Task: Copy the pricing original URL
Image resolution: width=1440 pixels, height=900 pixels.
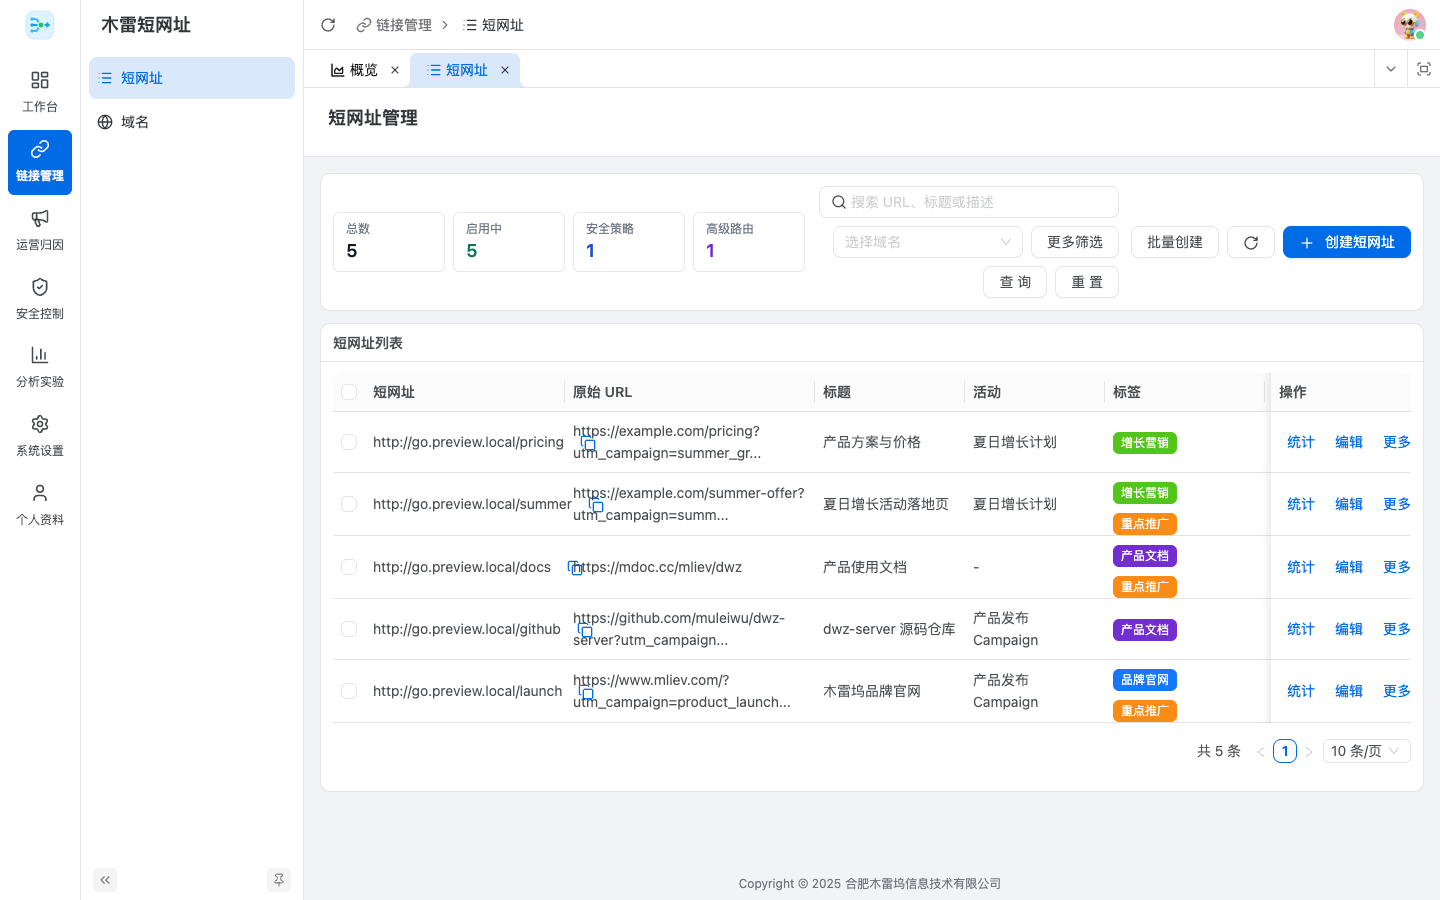Action: [x=588, y=443]
